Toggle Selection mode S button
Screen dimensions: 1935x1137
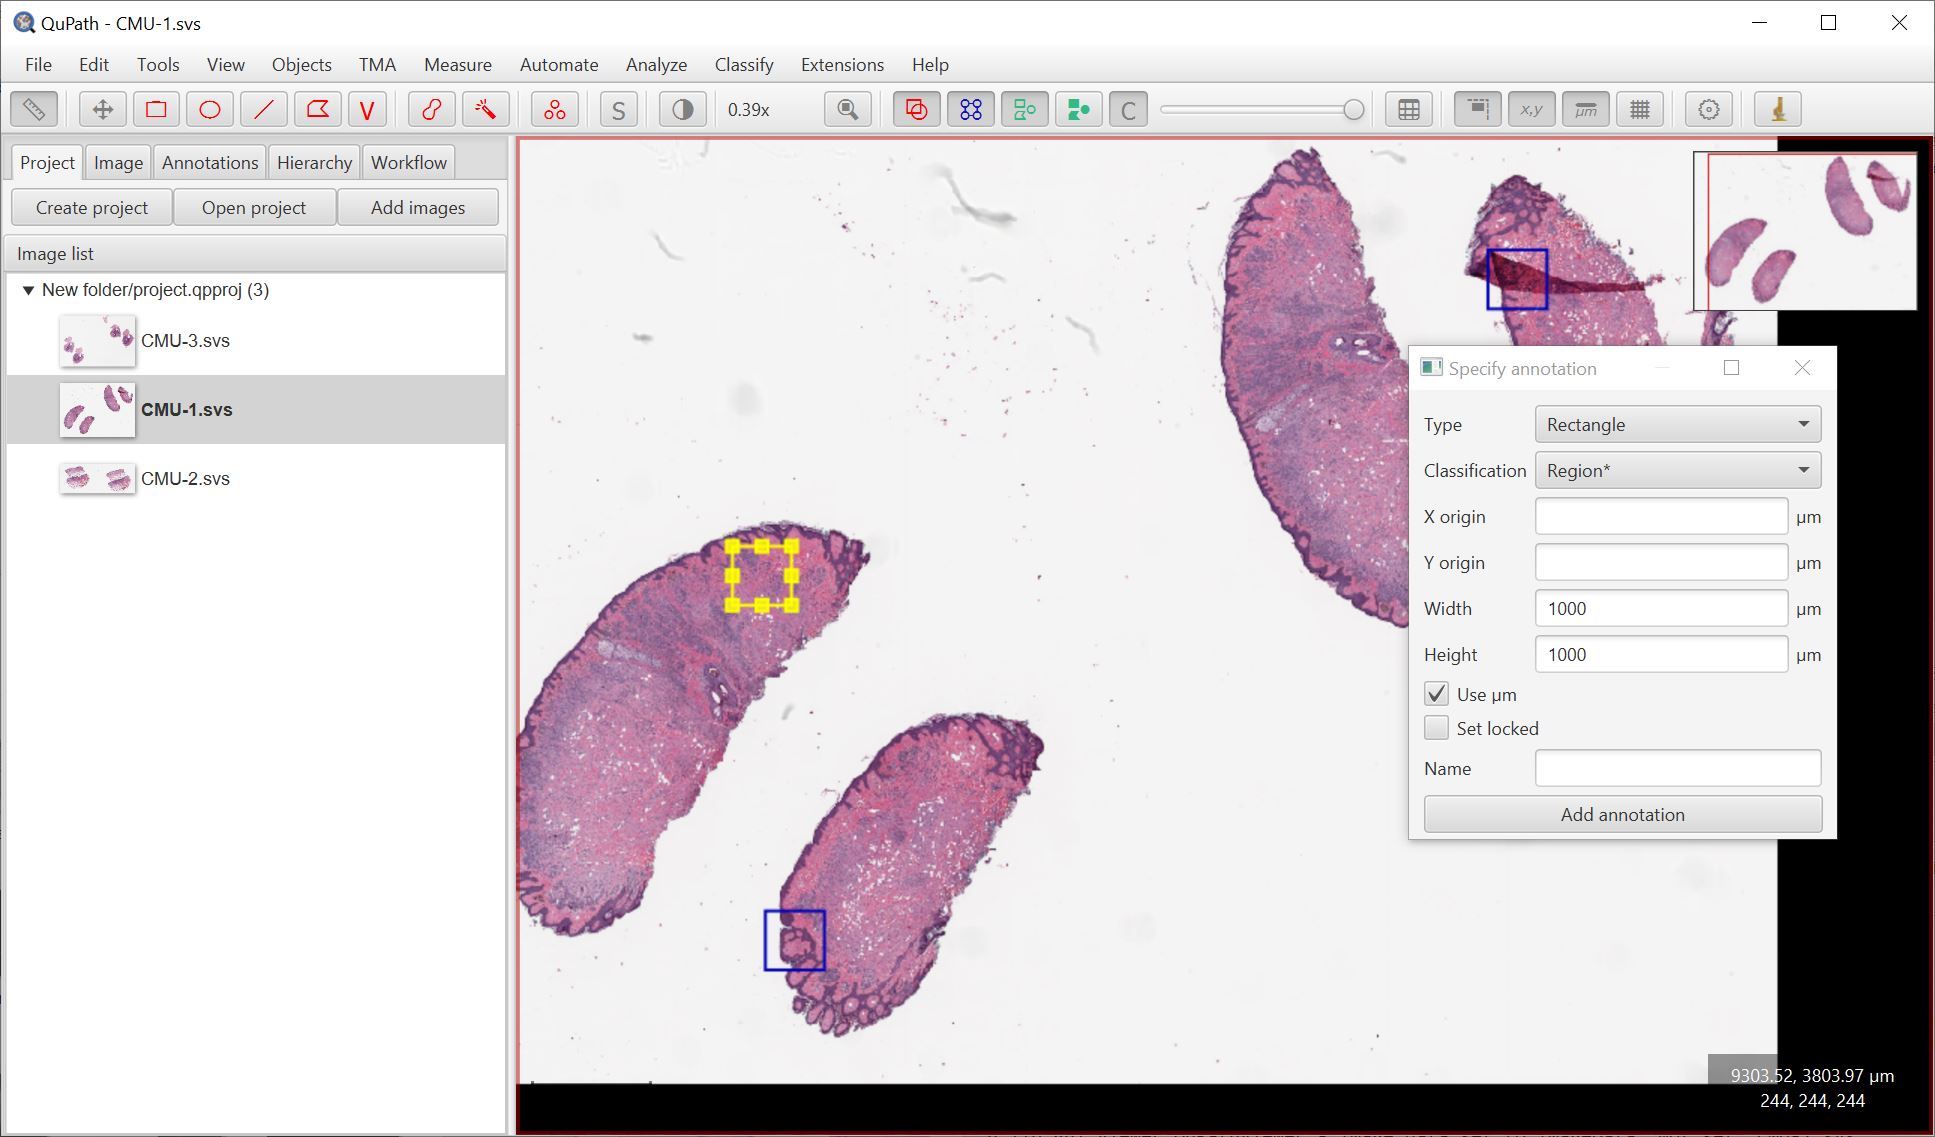tap(619, 109)
